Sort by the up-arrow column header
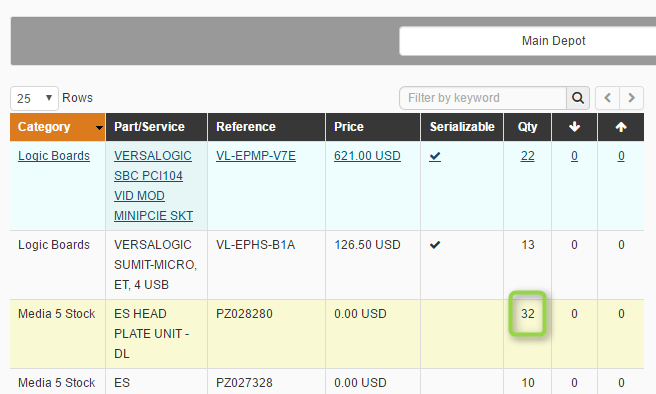 621,127
